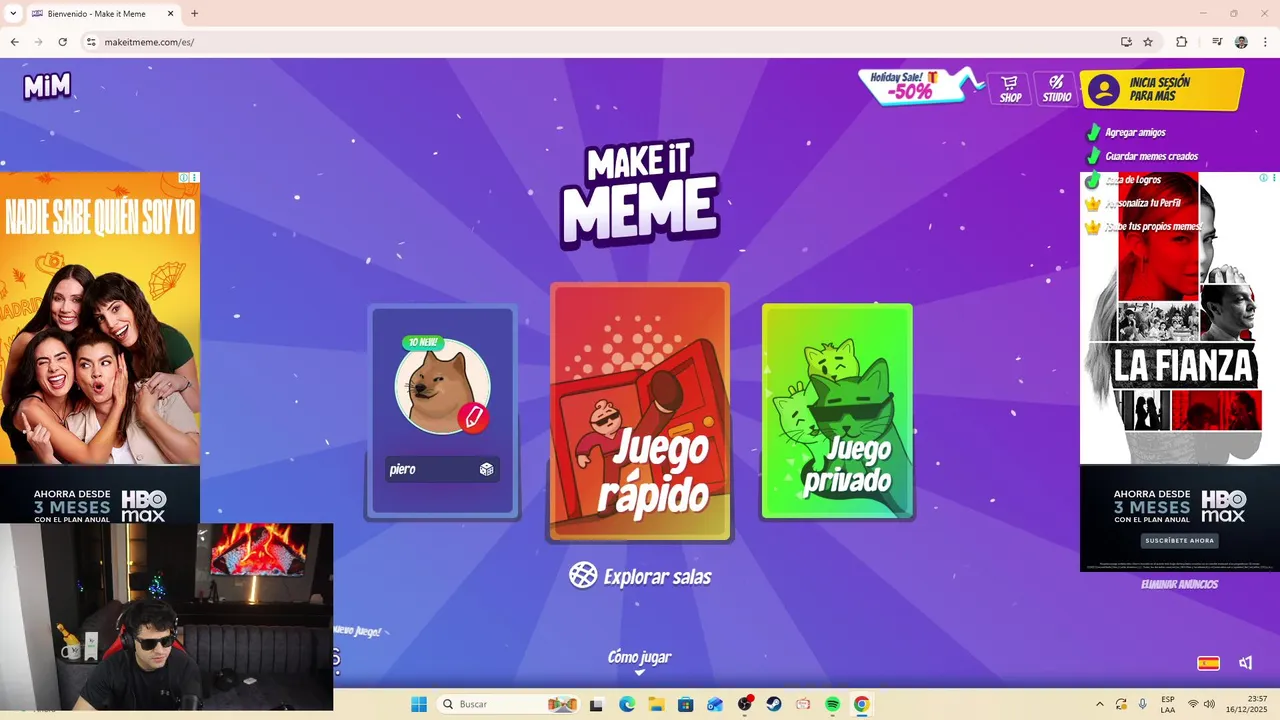Open the Studio page
Viewport: 1280px width, 720px height.
click(1056, 88)
